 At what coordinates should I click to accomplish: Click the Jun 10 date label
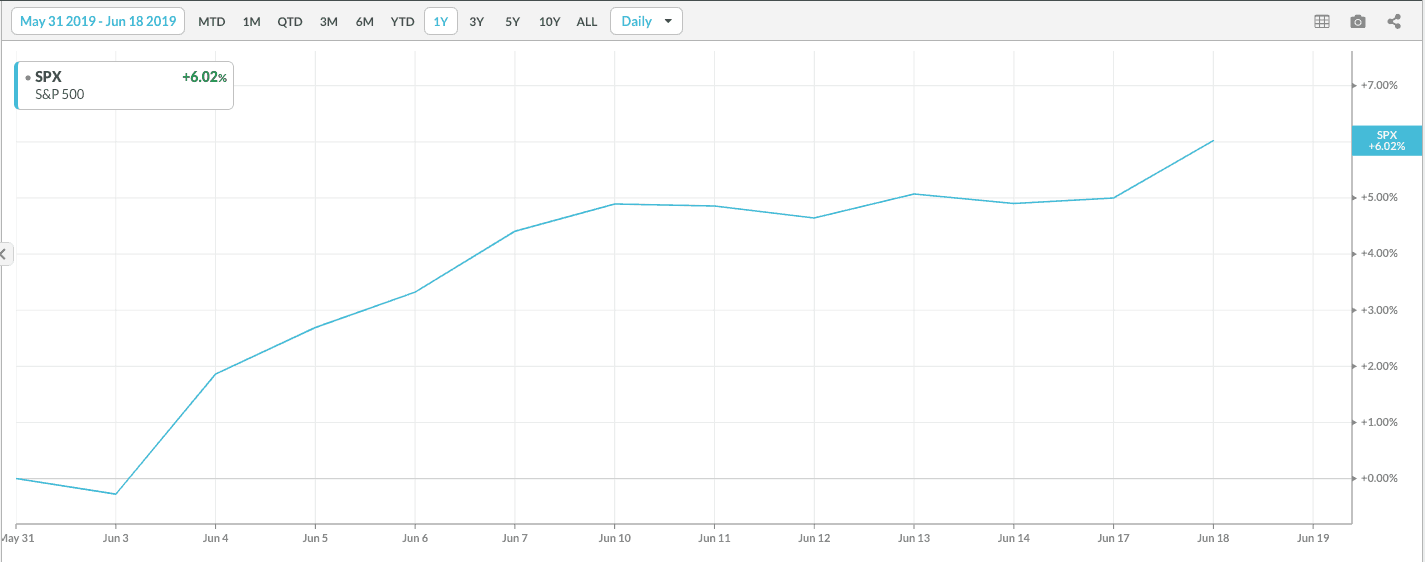click(614, 538)
